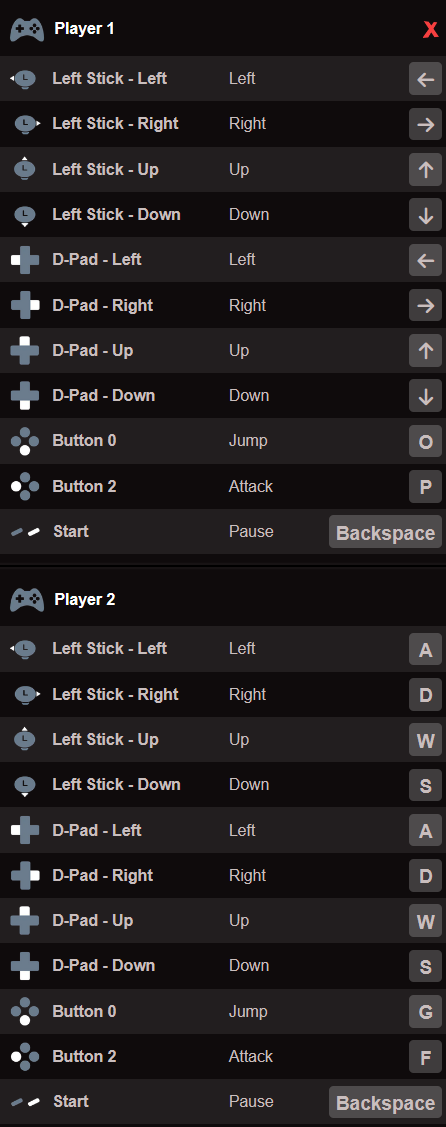446x1127 pixels.
Task: Click Player 1 Start icon
Action: pyautogui.click(x=25, y=532)
